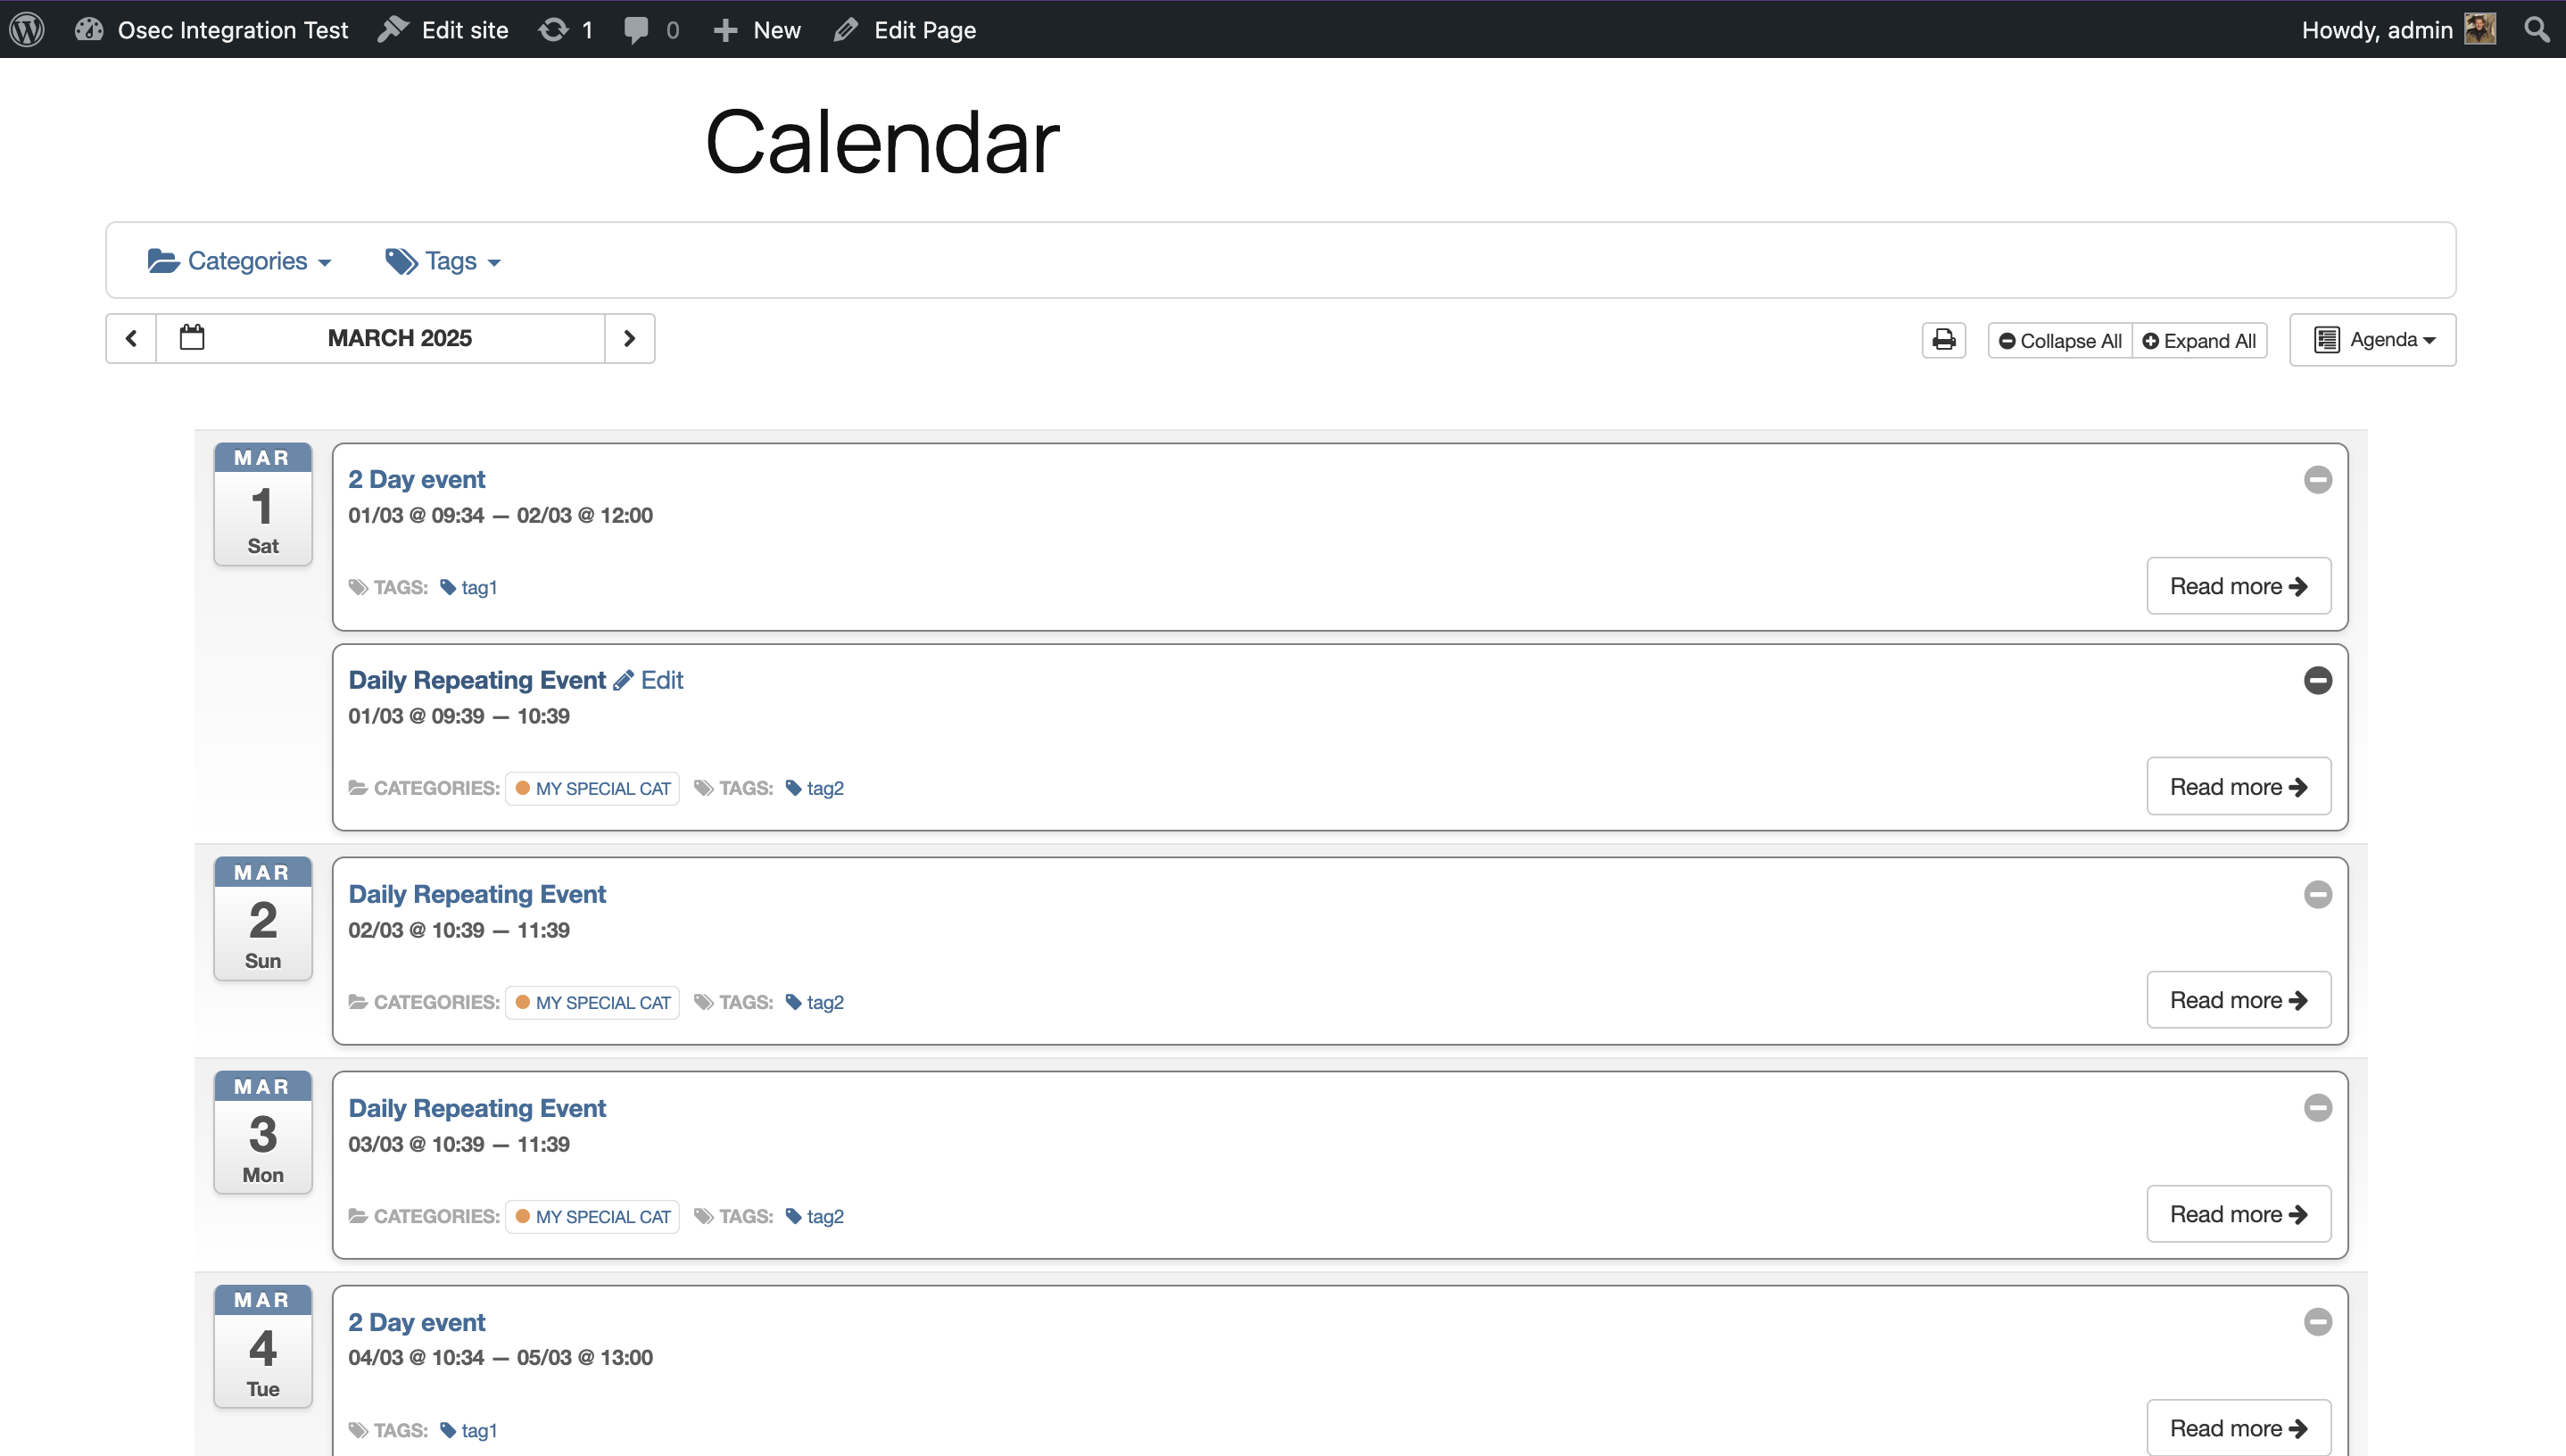2566x1456 pixels.
Task: Click the admin user avatar
Action: click(2480, 29)
